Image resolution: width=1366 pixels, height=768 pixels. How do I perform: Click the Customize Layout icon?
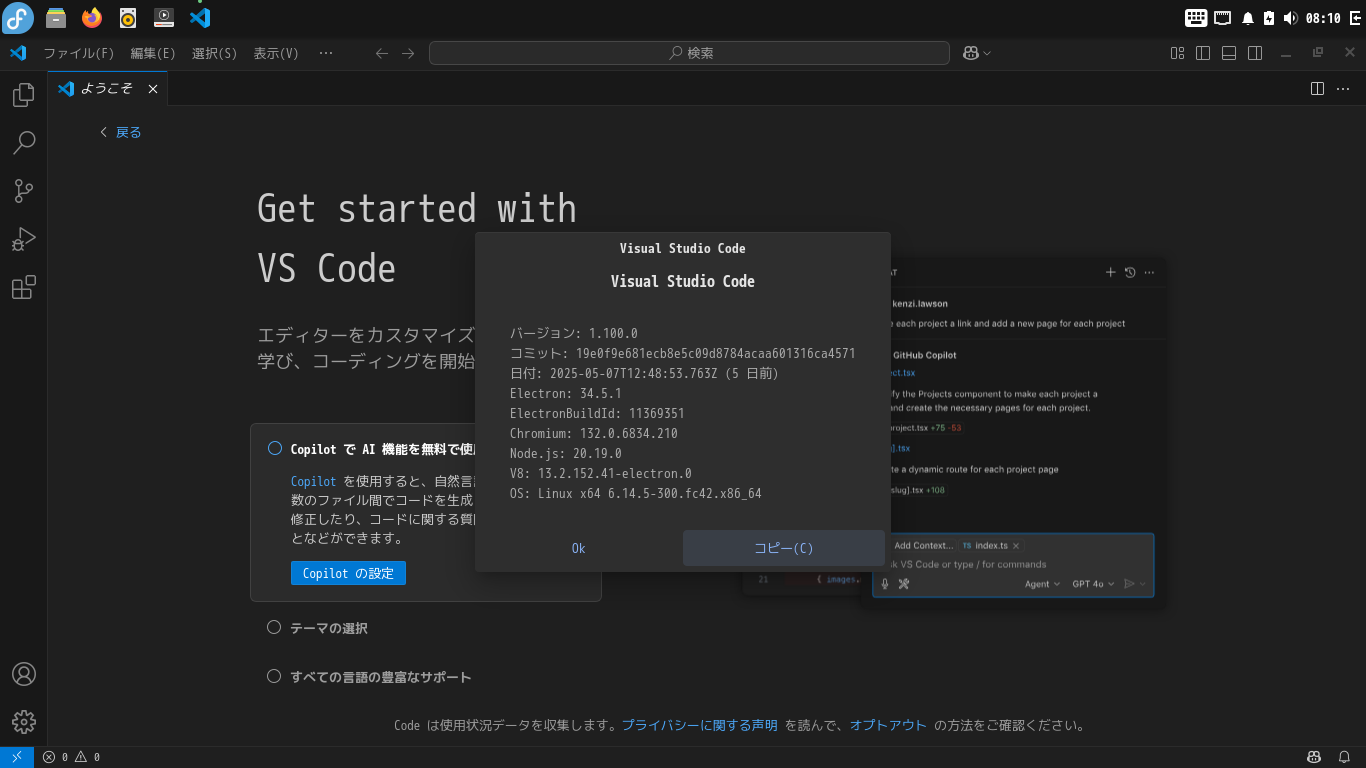[x=1177, y=53]
